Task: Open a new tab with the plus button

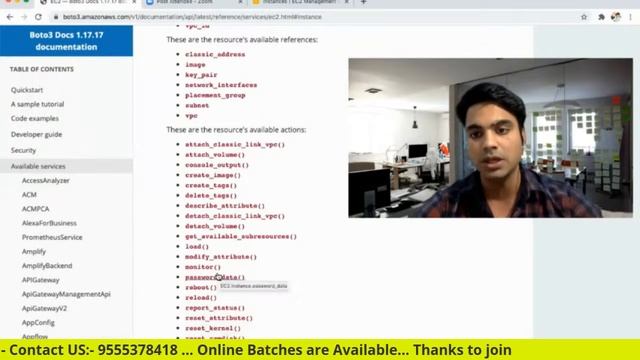Action: point(363,2)
